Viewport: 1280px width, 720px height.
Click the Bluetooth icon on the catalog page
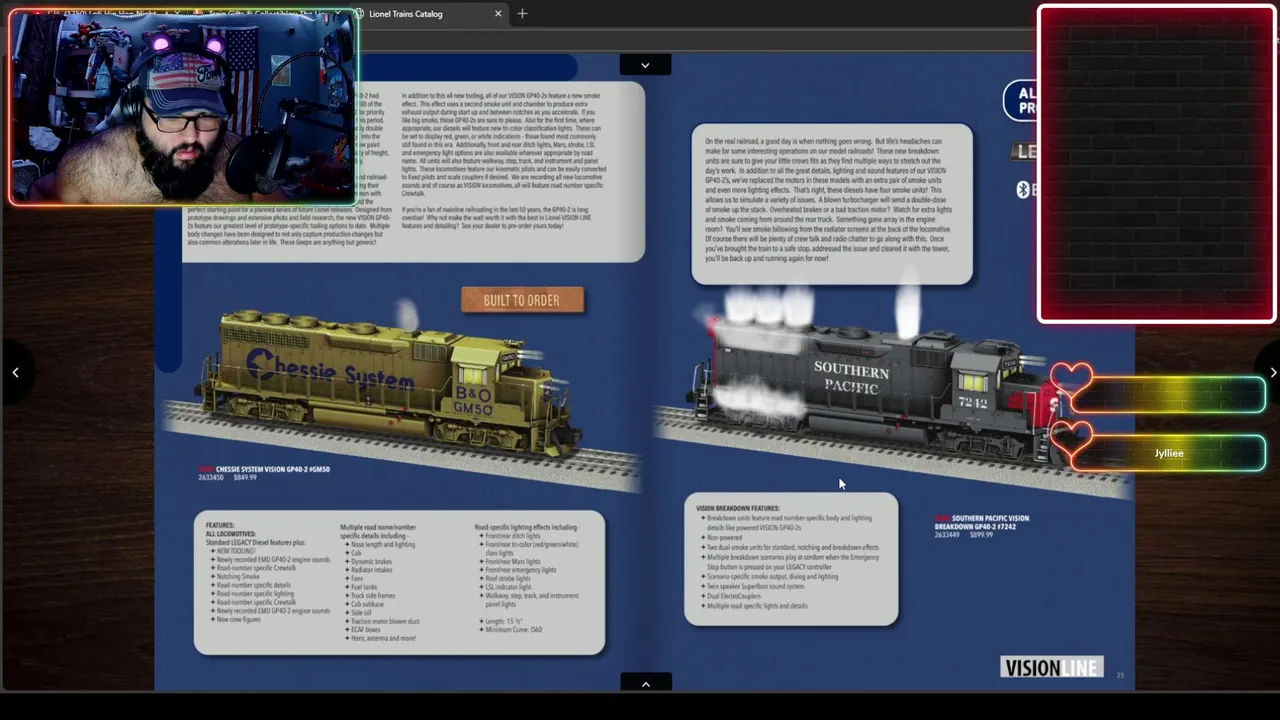click(x=1023, y=190)
